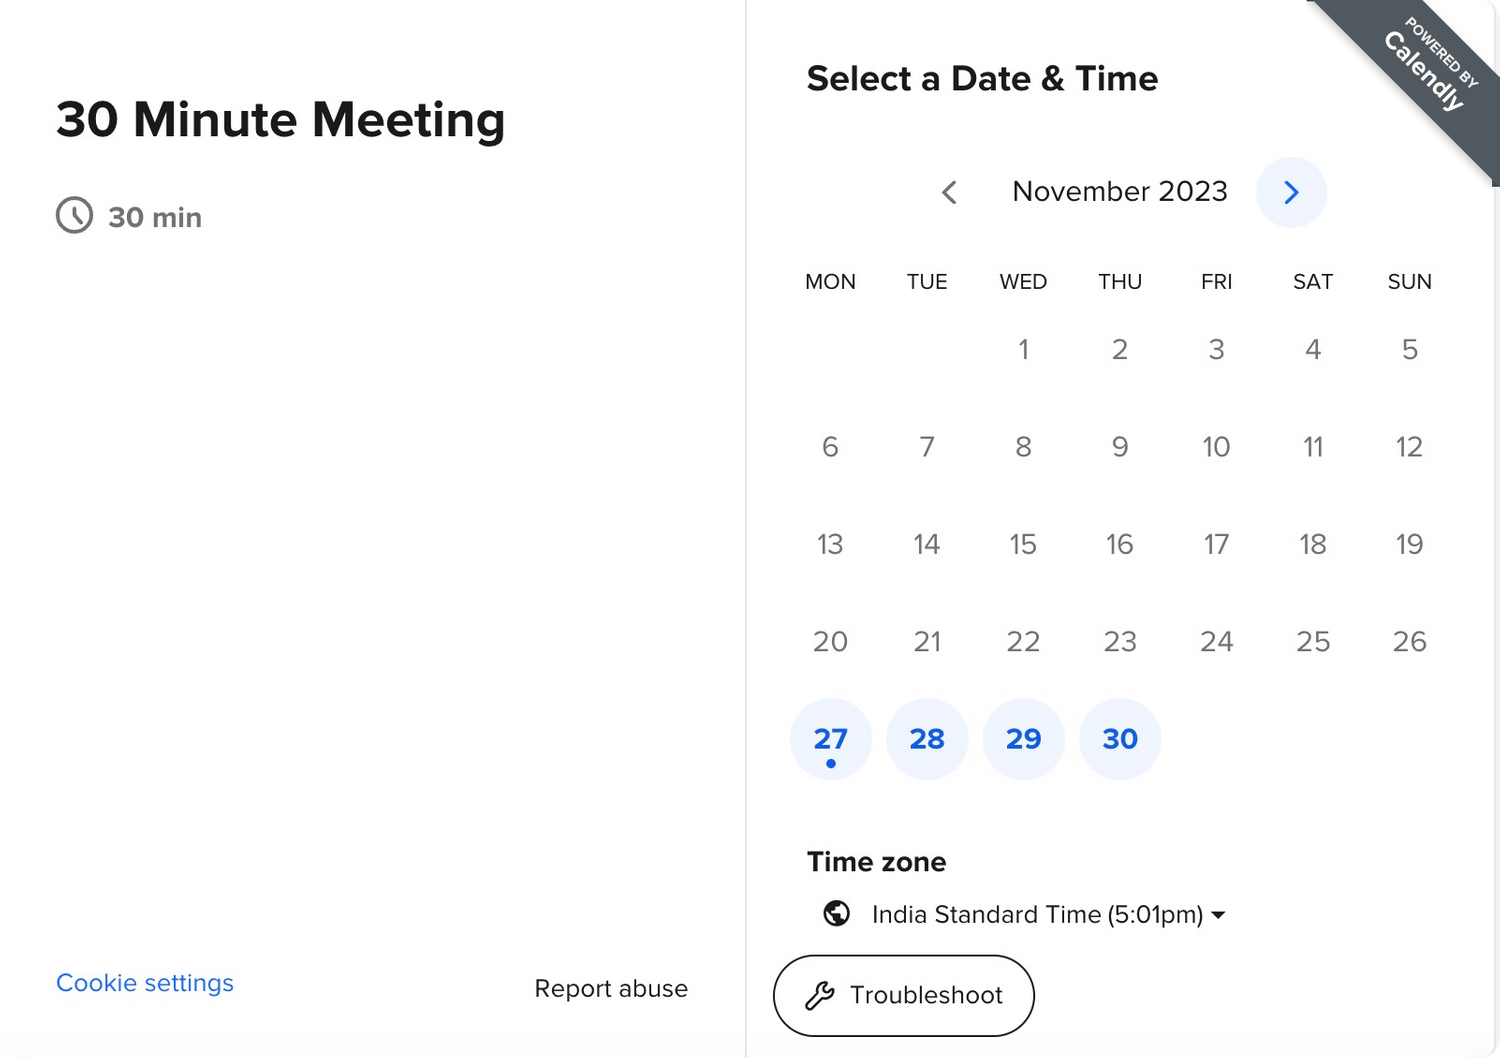Image resolution: width=1500 pixels, height=1058 pixels.
Task: Click unavailable date November 15
Action: pyautogui.click(x=1023, y=544)
